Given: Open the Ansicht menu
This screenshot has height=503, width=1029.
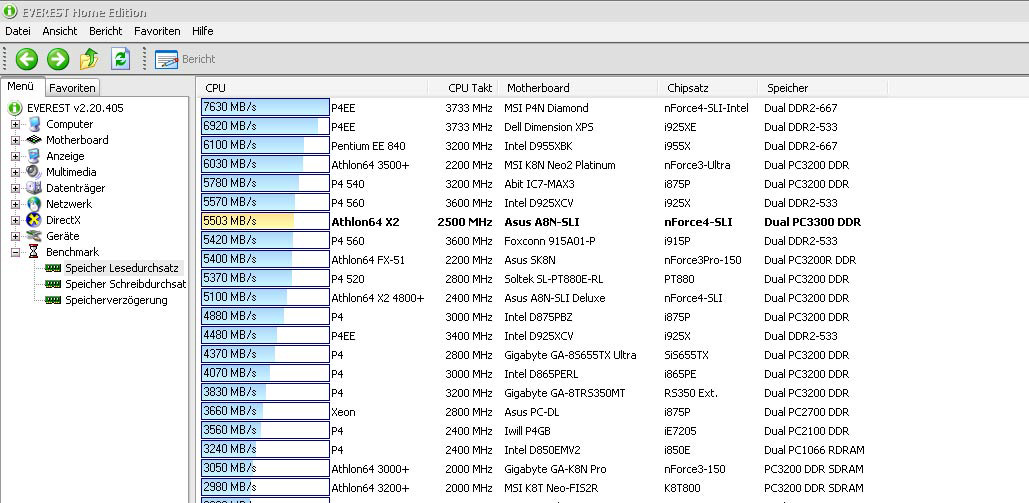Looking at the screenshot, I should [x=60, y=31].
